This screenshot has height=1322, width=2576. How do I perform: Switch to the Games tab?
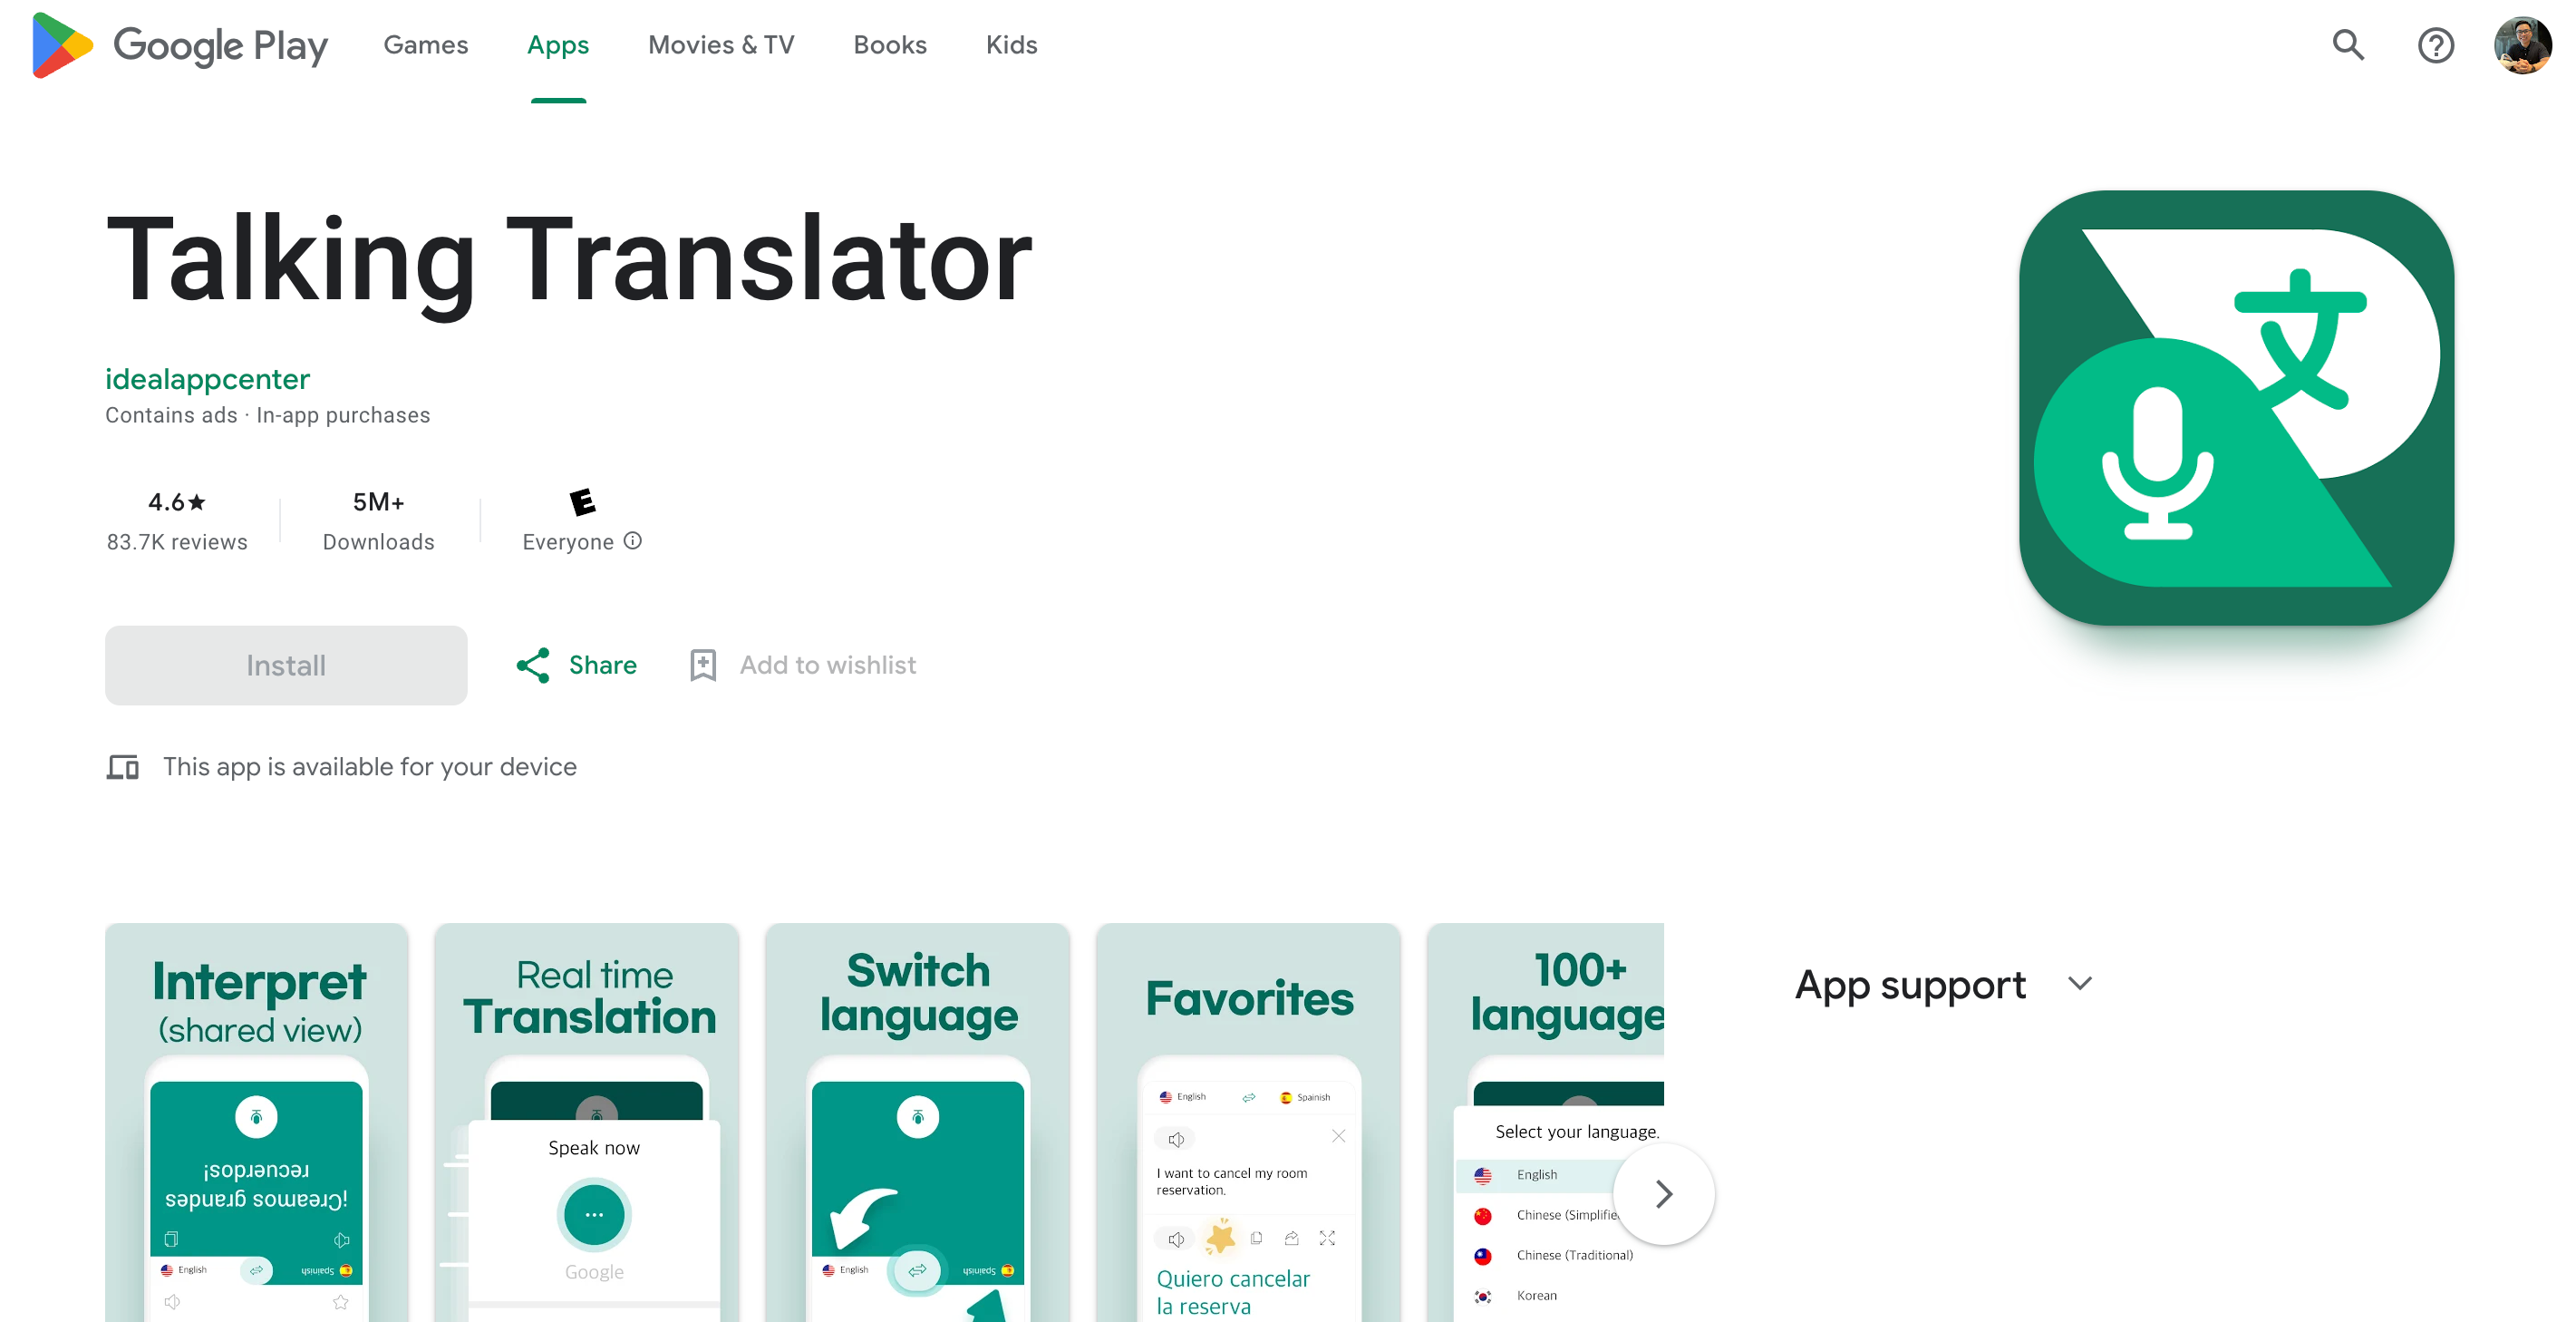[425, 45]
